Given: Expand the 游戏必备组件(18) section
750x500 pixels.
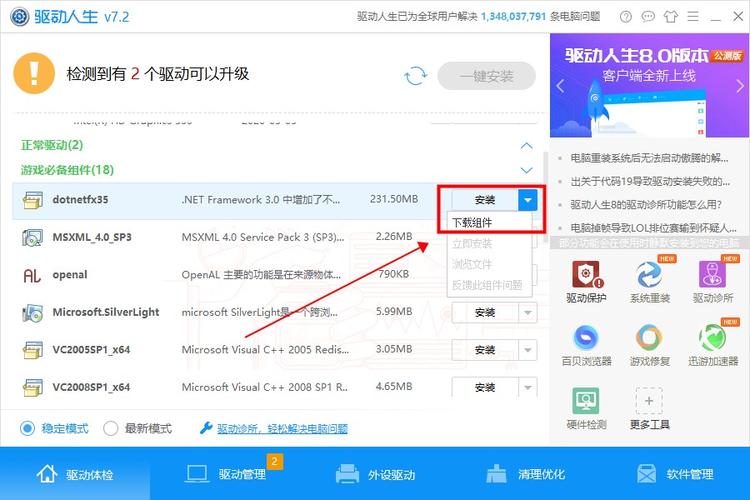Looking at the screenshot, I should 526,170.
